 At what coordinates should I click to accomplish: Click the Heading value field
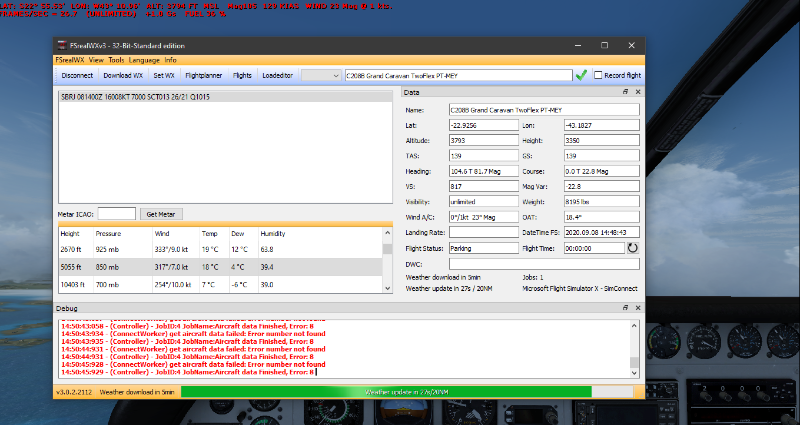click(x=484, y=171)
